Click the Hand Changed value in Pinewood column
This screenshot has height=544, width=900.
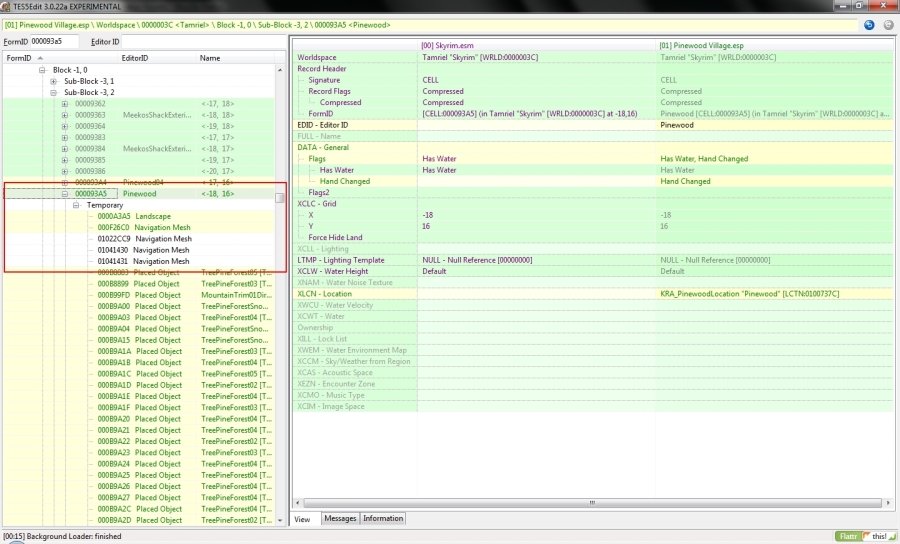[685, 181]
